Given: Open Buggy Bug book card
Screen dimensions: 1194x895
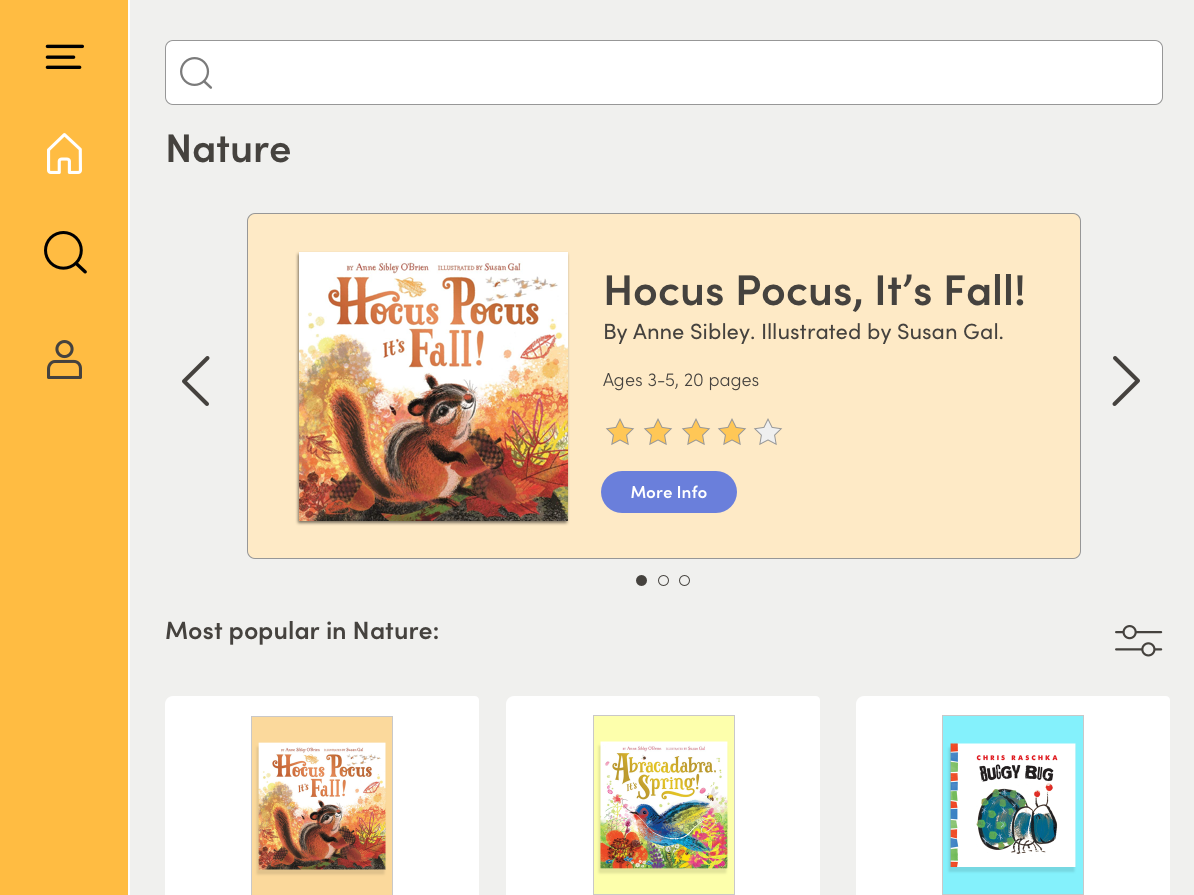Looking at the screenshot, I should (1013, 795).
